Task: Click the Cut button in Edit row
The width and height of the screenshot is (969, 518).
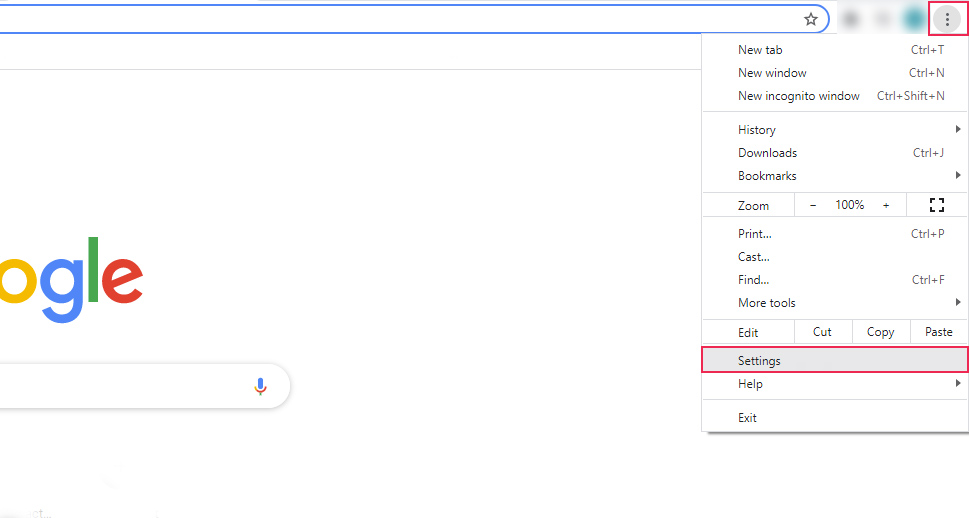Action: pos(822,332)
